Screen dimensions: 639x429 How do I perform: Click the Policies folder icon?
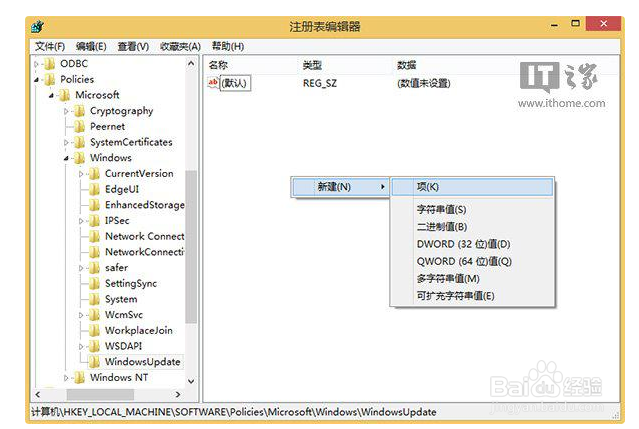click(x=49, y=79)
